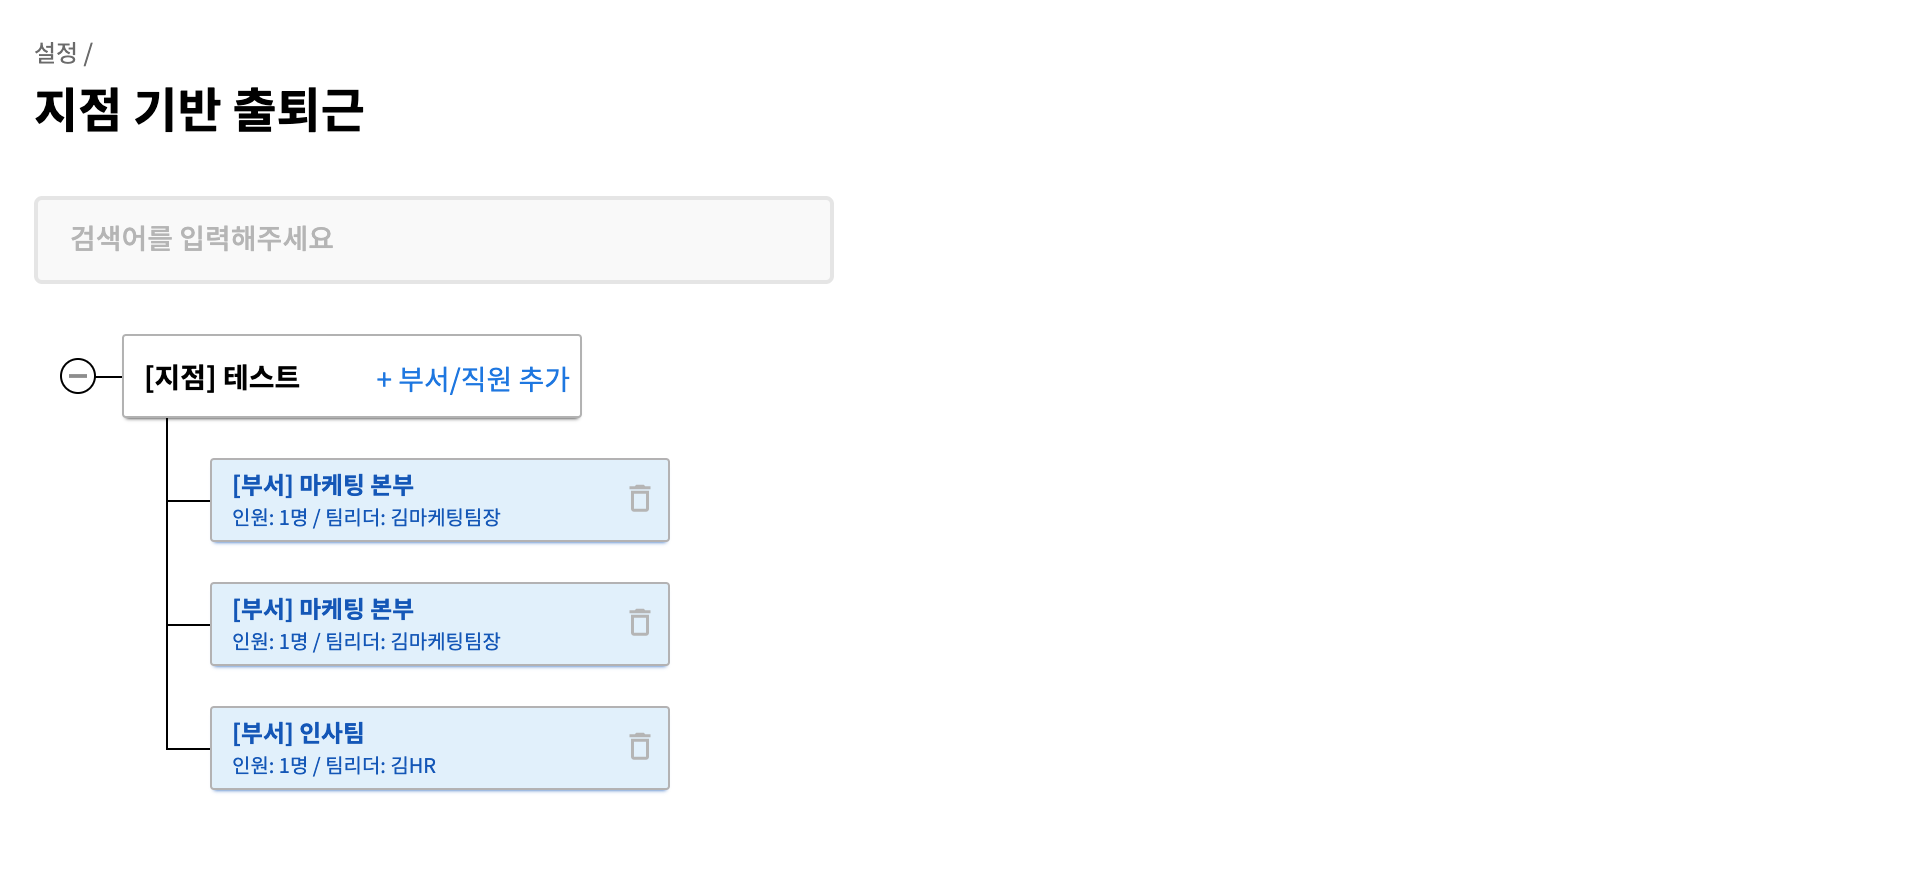Open the [부서] 인사팀 card
The height and width of the screenshot is (880, 1924).
click(440, 748)
